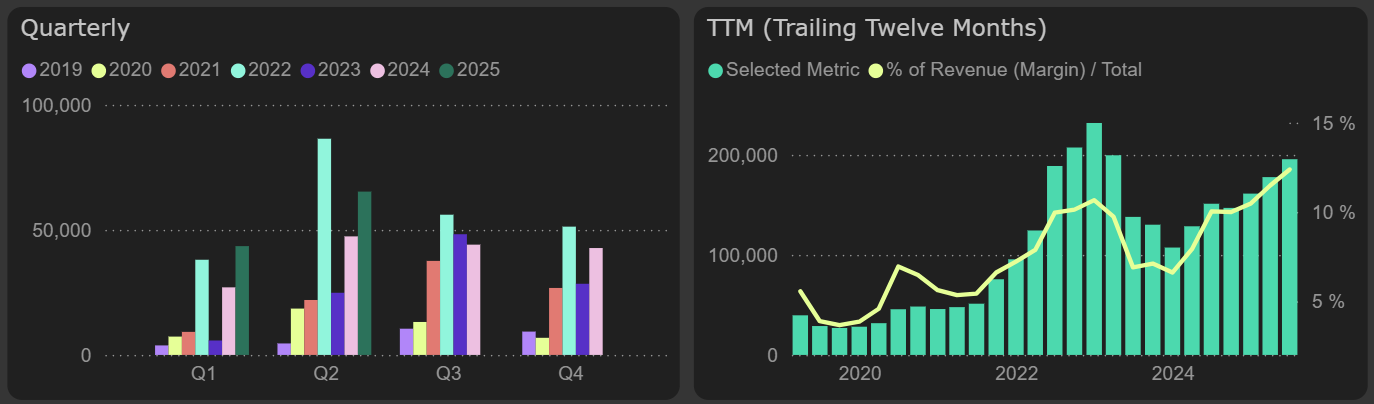Screen dimensions: 1374x404
Task: Click the last TTM bar on right
Action: click(1290, 257)
